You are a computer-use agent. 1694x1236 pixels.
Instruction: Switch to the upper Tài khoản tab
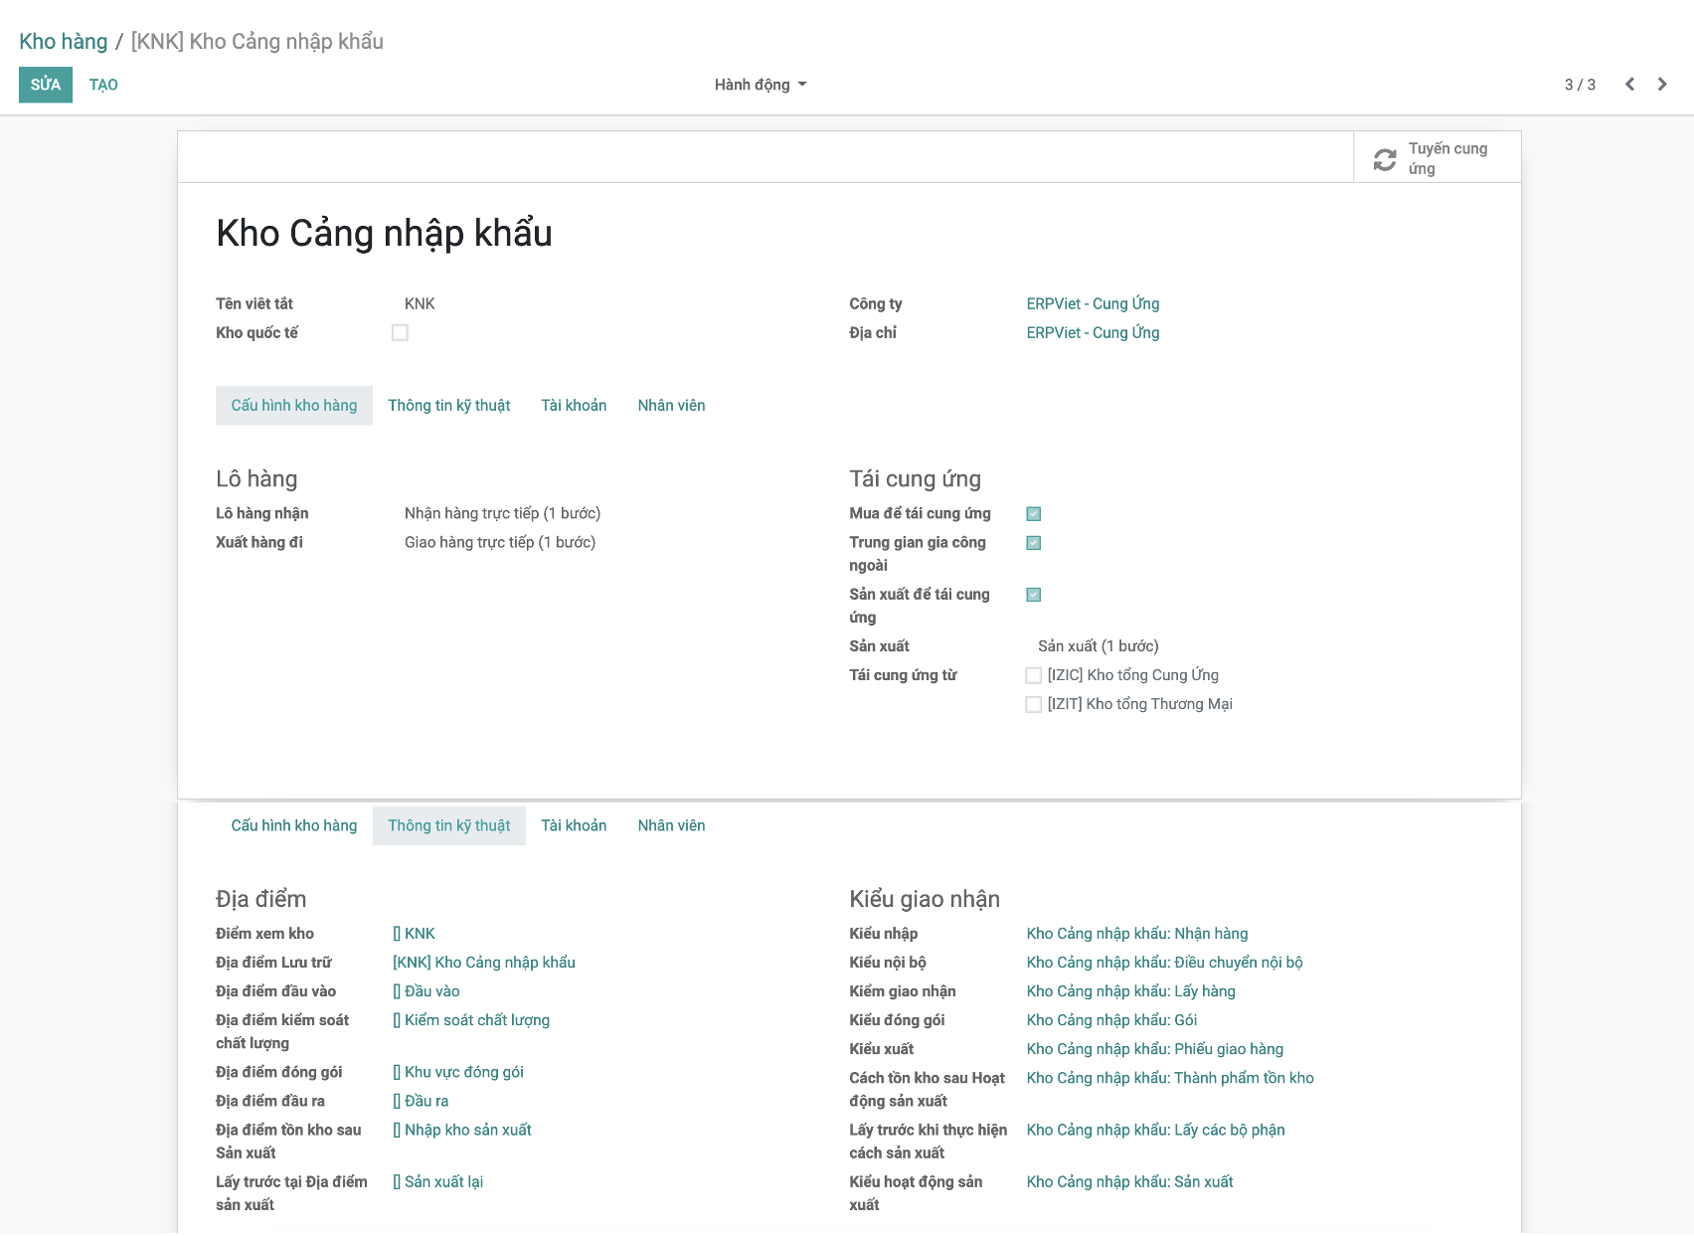573,406
